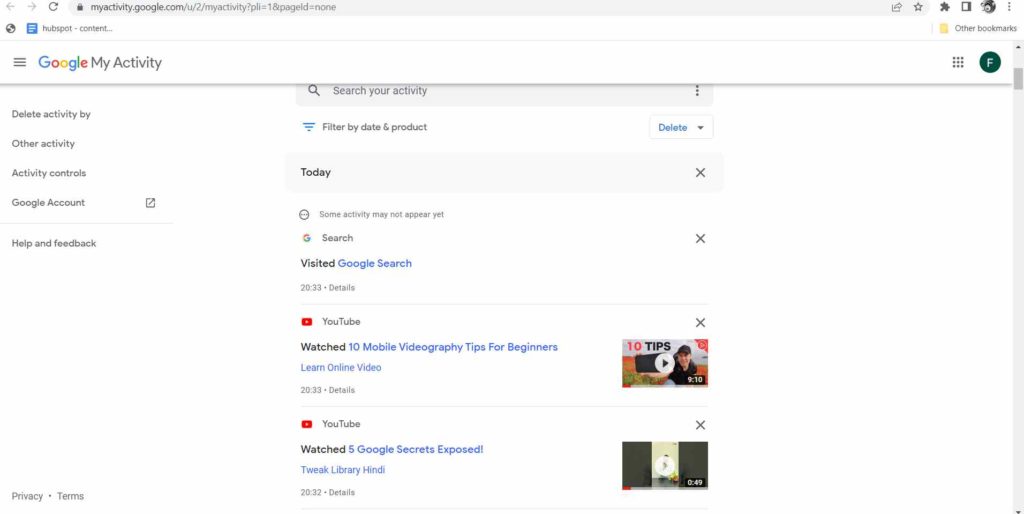Open Details for 5 Google Secrets entry
Screen dimensions: 1024x514
342,492
